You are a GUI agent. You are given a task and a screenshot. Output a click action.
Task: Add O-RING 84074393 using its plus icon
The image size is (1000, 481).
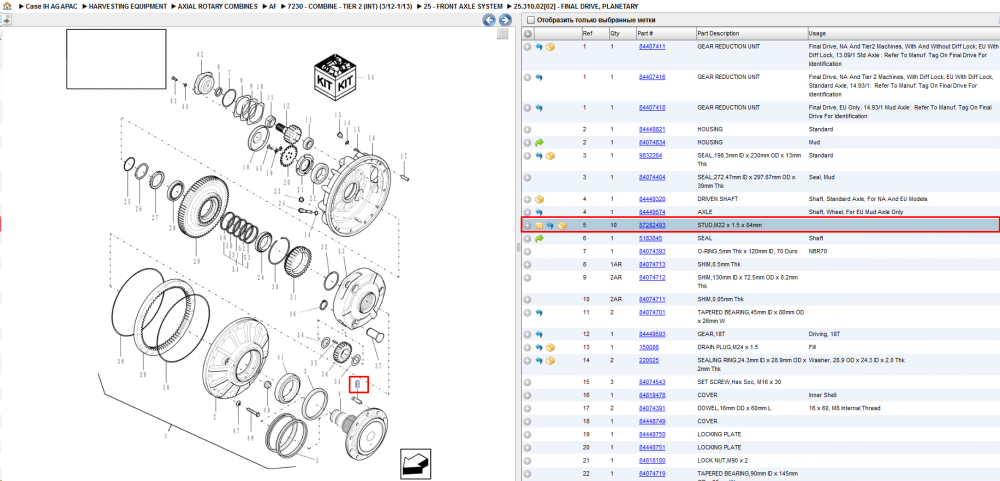pyautogui.click(x=527, y=251)
